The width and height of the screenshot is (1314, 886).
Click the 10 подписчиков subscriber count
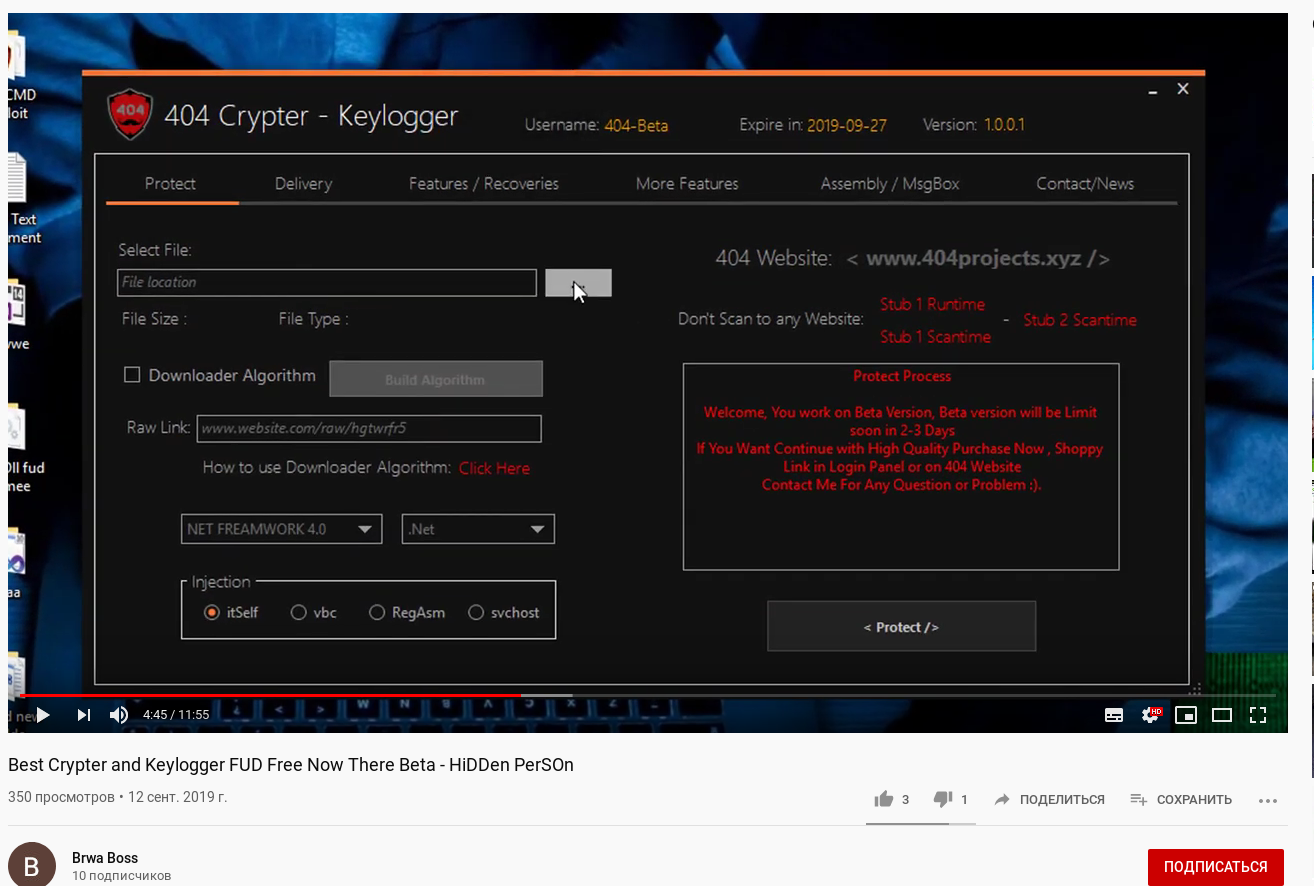pyautogui.click(x=121, y=876)
